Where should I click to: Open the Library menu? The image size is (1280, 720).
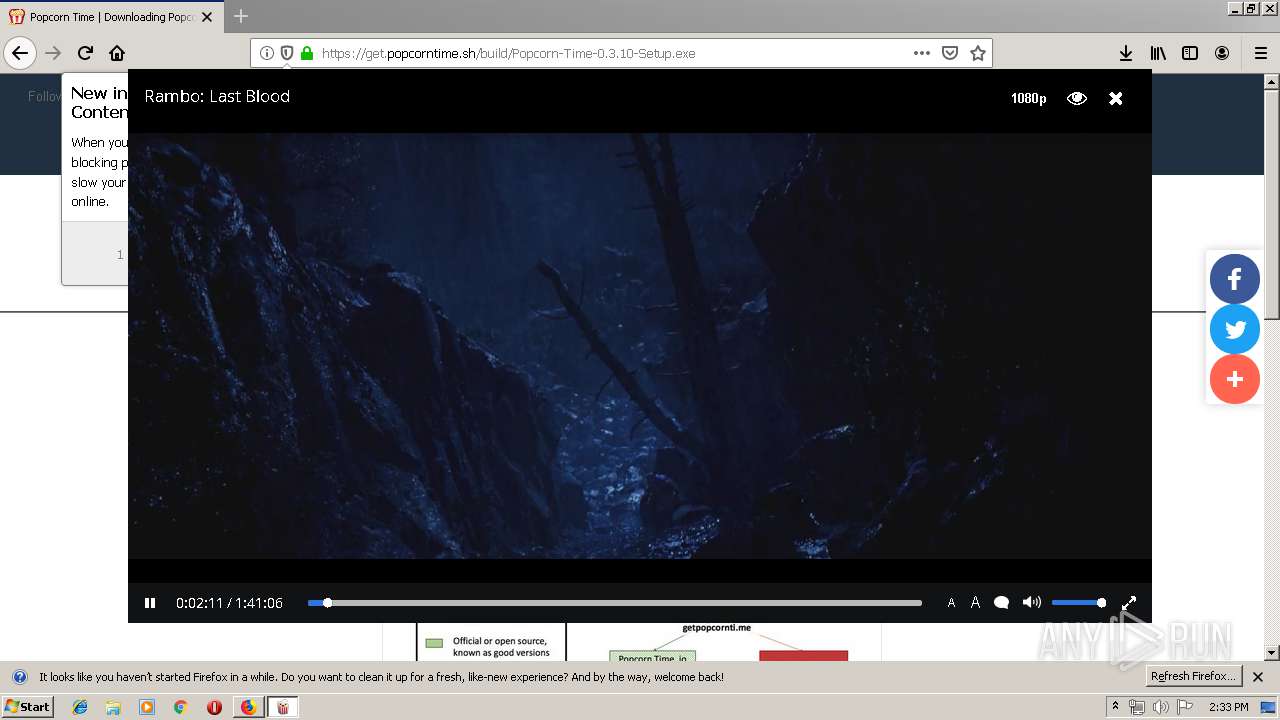click(x=1158, y=53)
